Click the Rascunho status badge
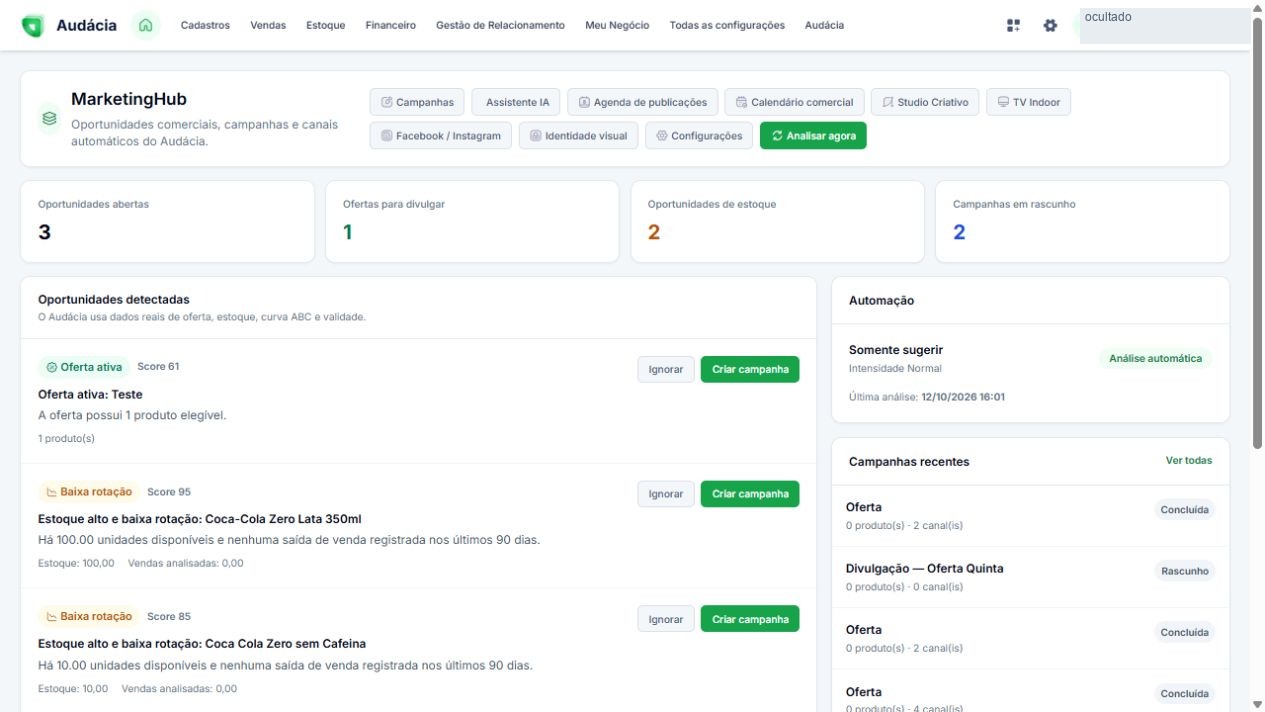1265x712 pixels. [x=1185, y=572]
